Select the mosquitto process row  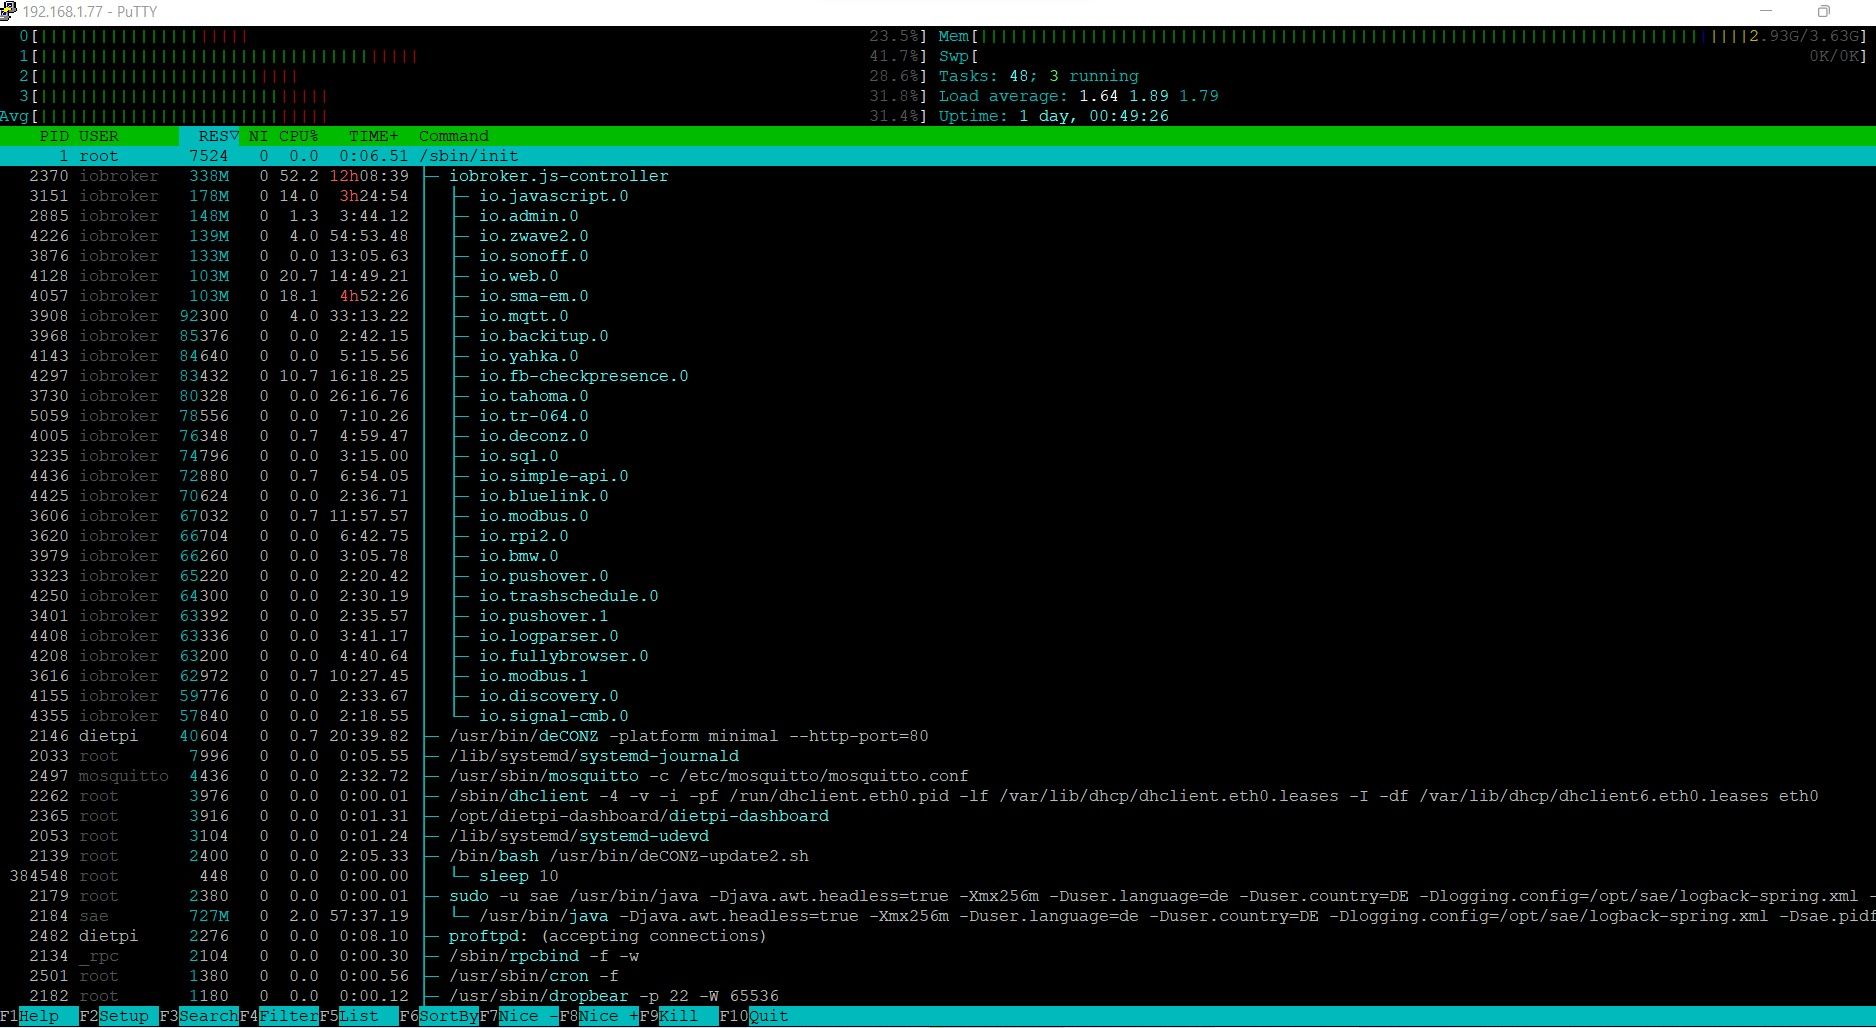pyautogui.click(x=938, y=776)
